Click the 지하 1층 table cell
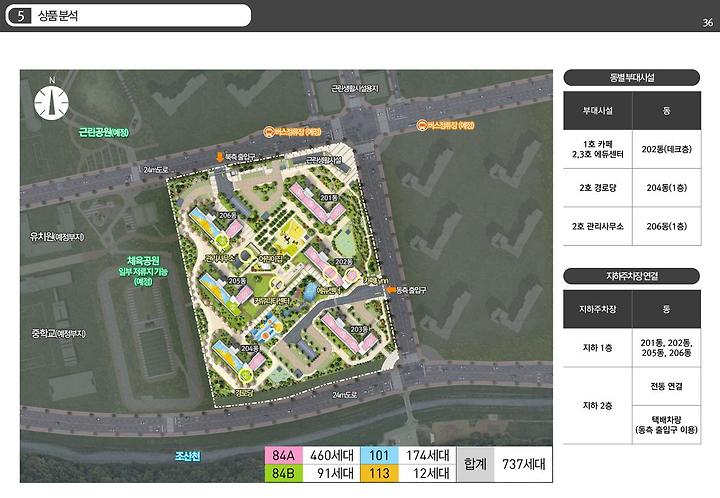Viewport: 720px width, 498px height. pos(598,347)
